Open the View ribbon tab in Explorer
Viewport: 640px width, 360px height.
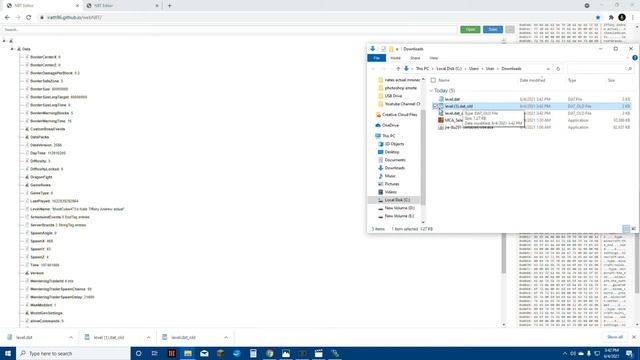433,58
